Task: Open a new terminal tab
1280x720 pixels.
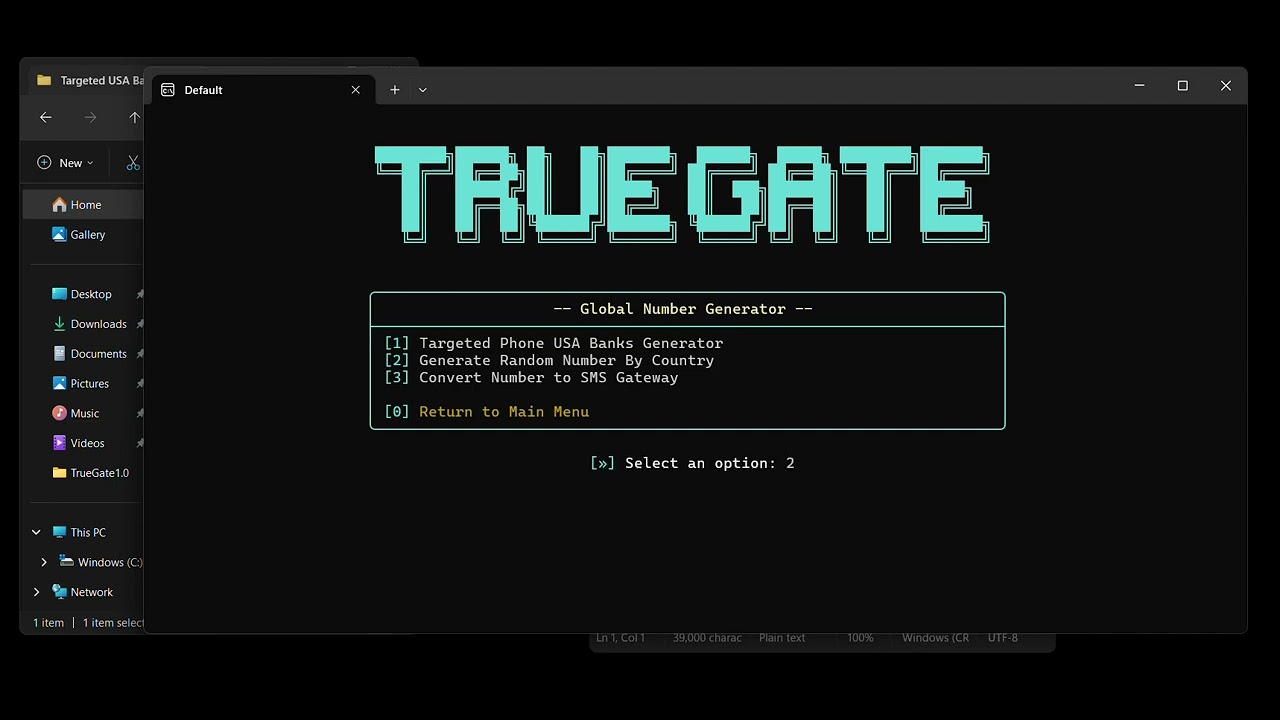Action: [x=395, y=90]
